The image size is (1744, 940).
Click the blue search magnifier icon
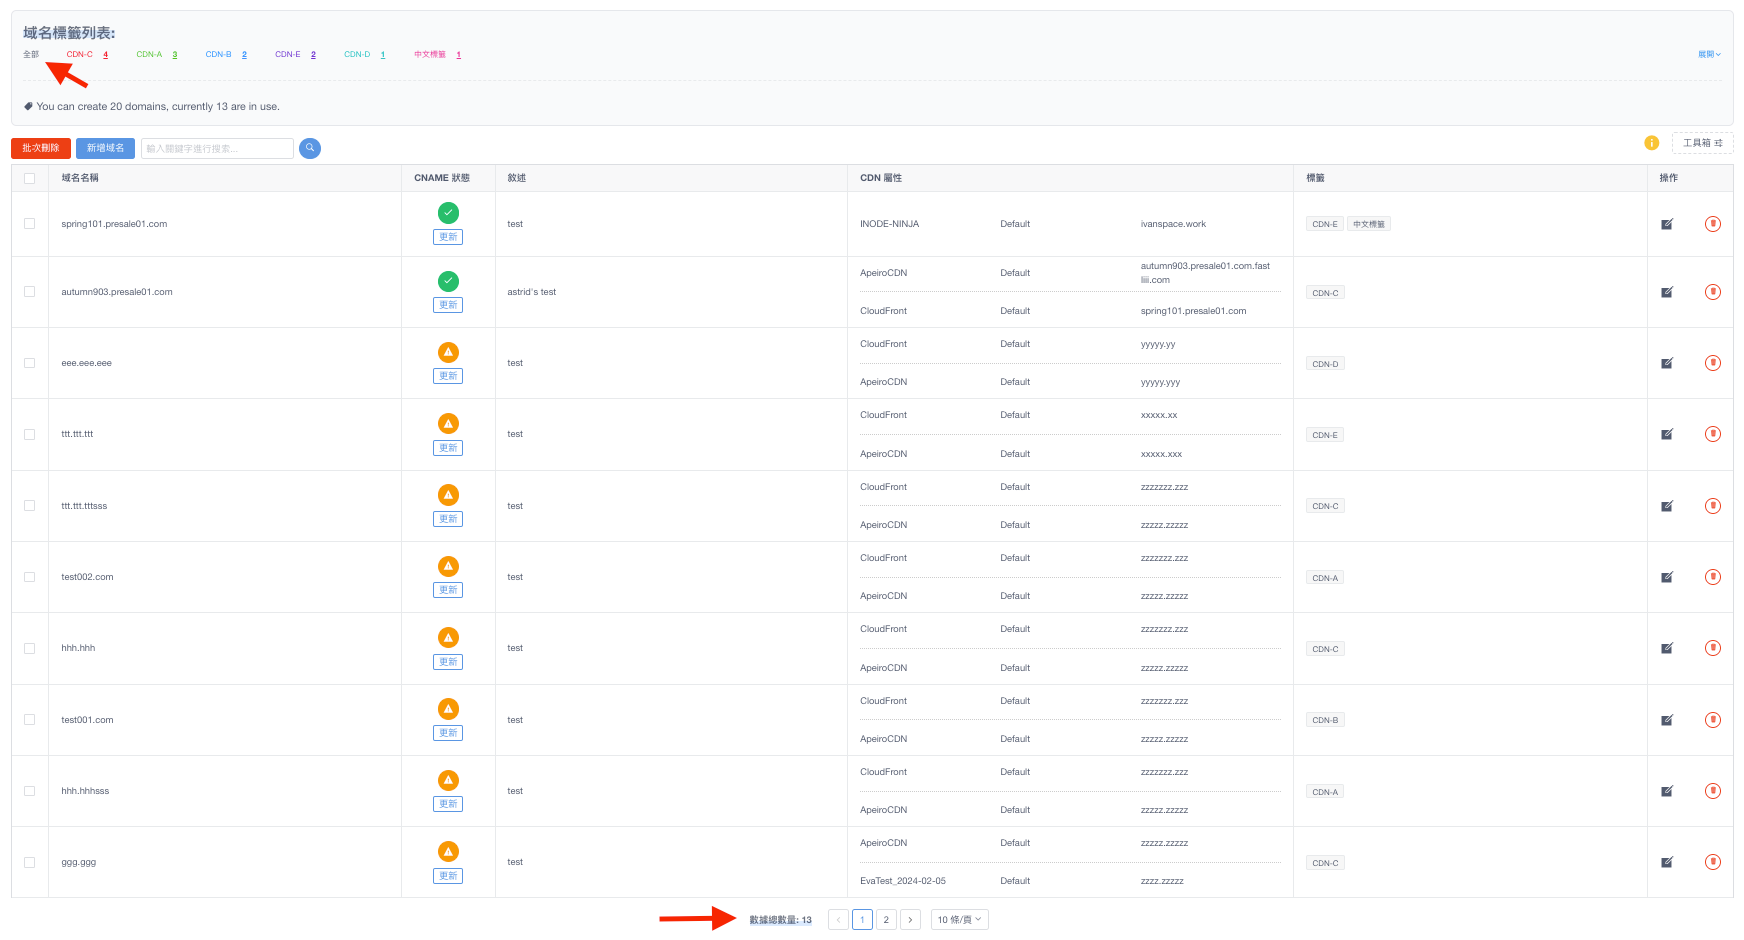click(x=310, y=148)
